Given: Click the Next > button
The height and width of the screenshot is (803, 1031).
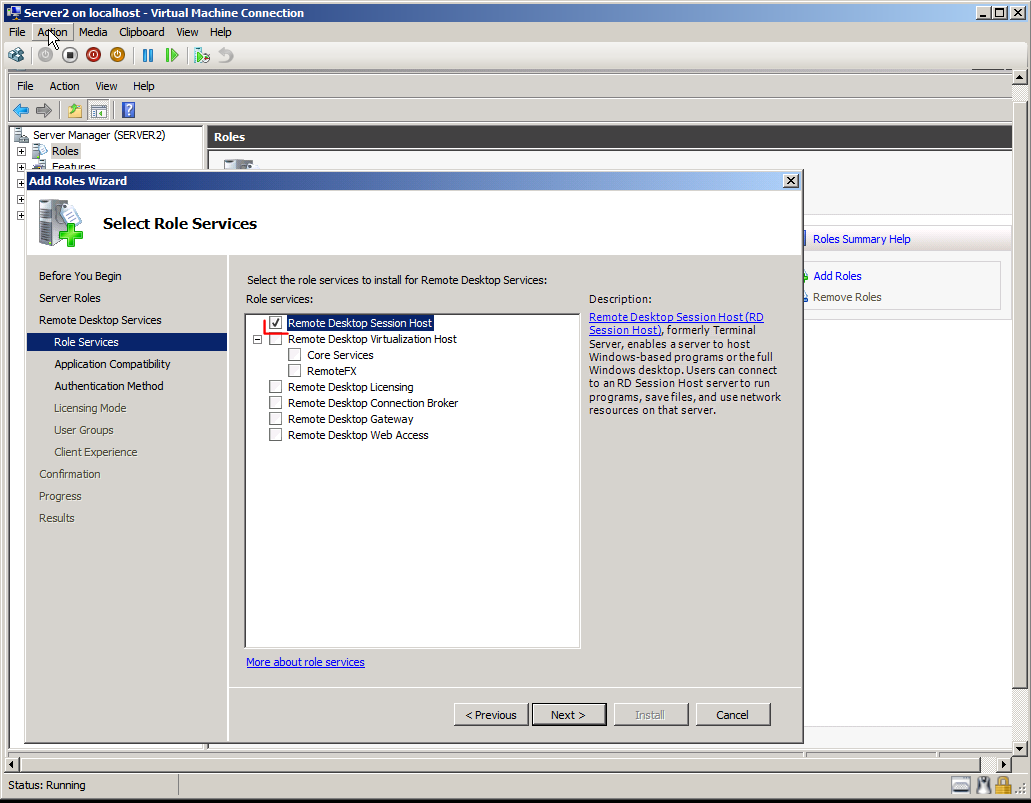Looking at the screenshot, I should point(569,715).
